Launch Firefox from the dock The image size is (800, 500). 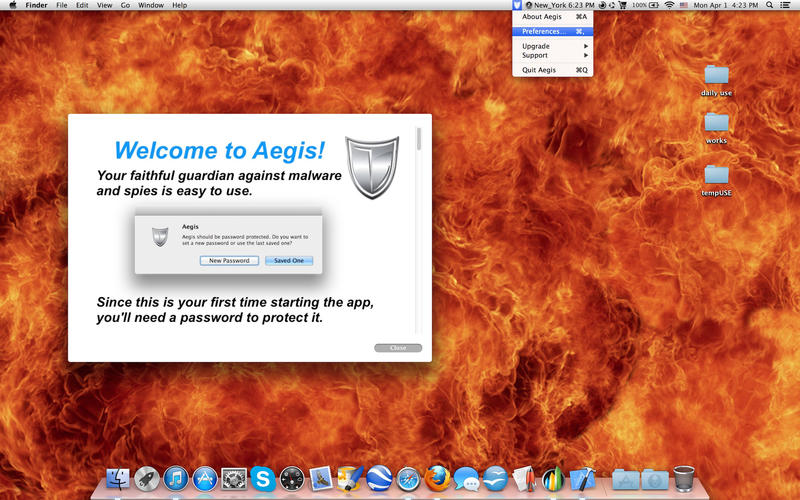pos(438,478)
